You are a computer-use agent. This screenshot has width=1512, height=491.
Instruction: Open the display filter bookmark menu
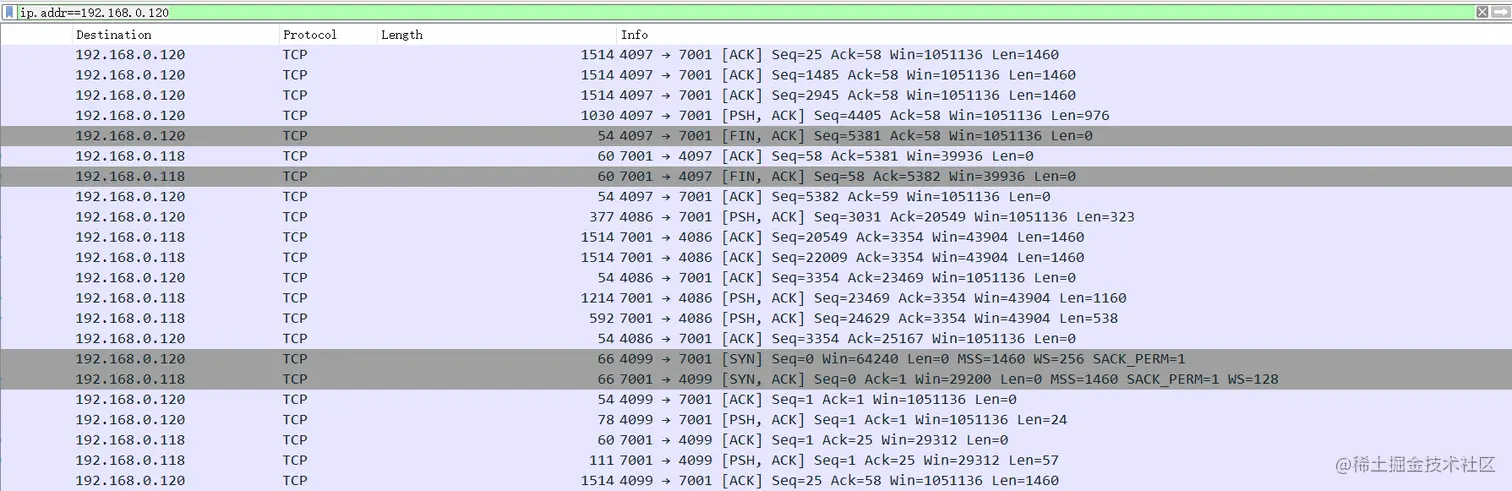click(9, 12)
